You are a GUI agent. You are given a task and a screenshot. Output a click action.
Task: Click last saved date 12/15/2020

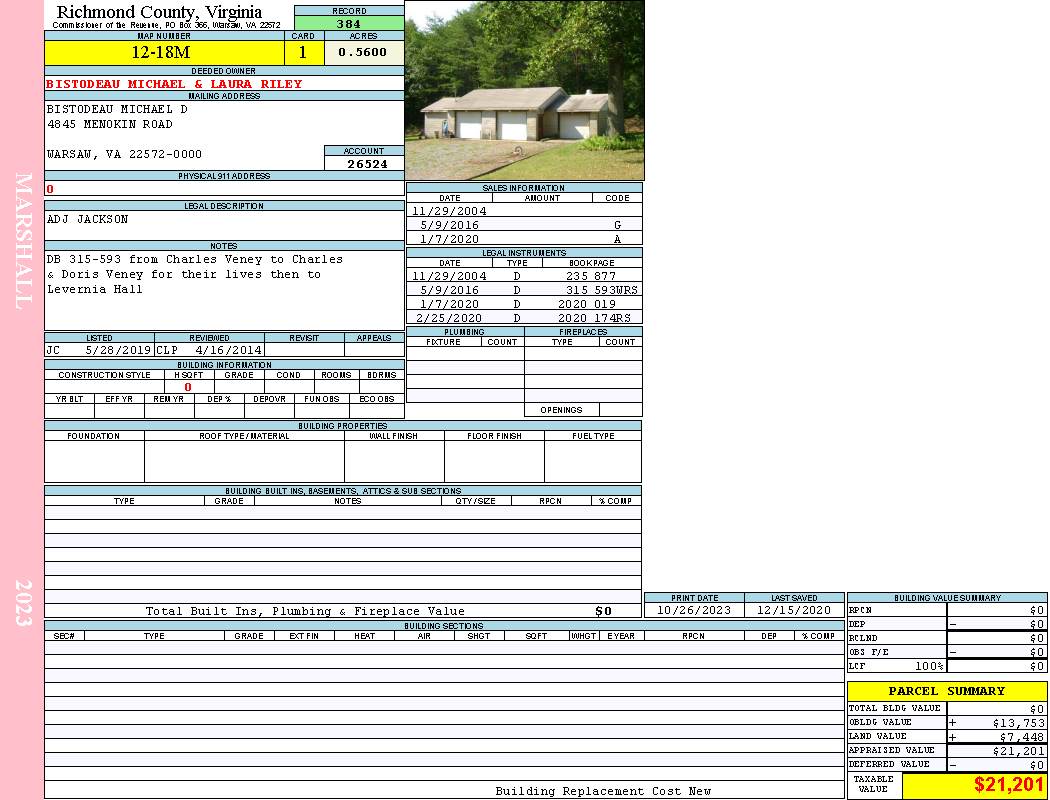[x=794, y=611]
